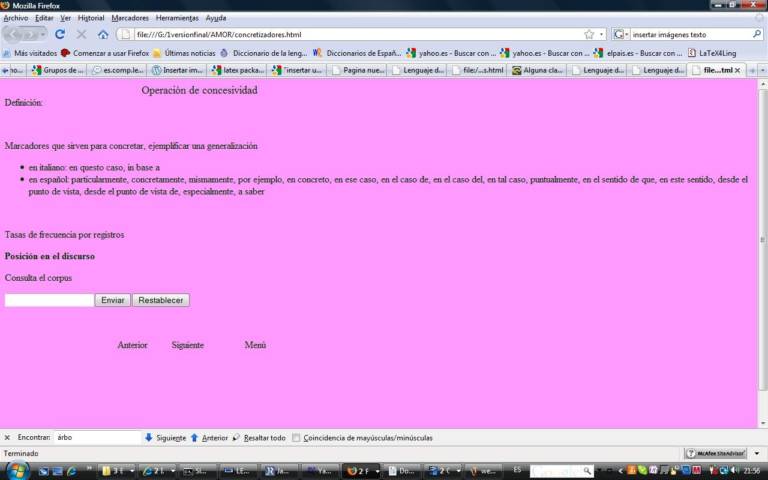Click the McAfee SiteAdvisor status icon
The height and width of the screenshot is (480, 768).
[724, 453]
